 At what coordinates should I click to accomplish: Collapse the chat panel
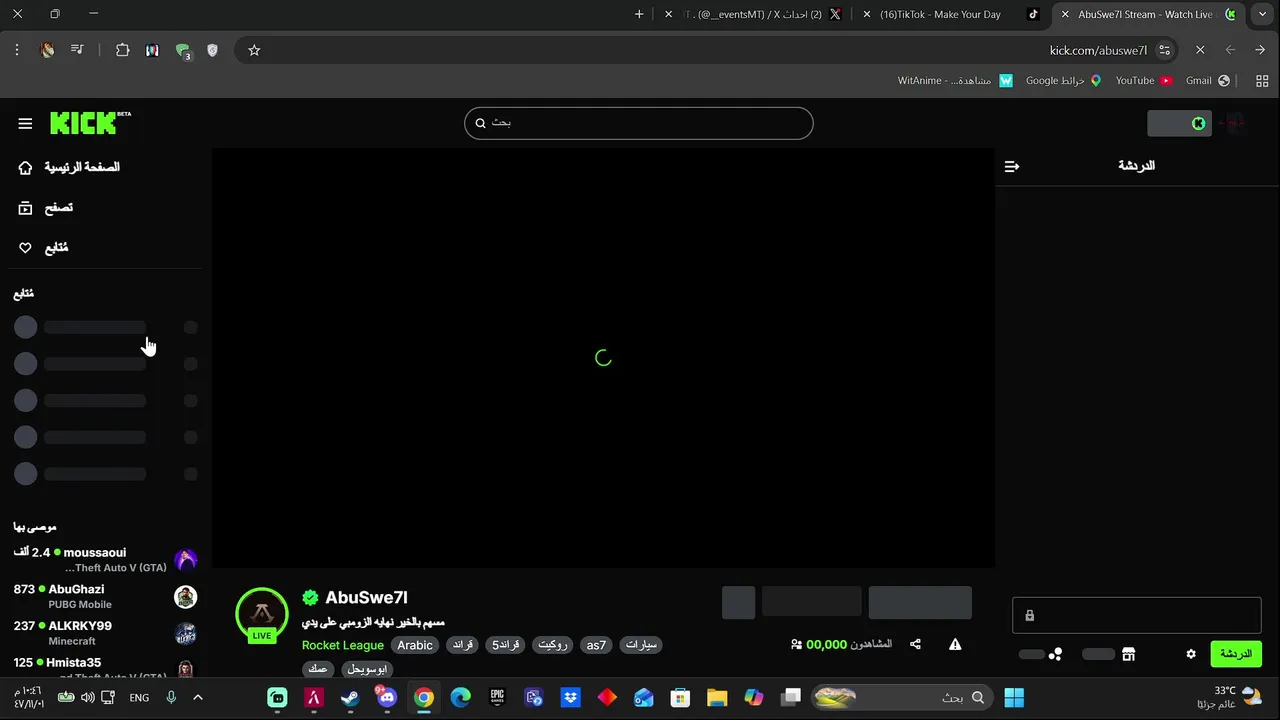click(x=1012, y=166)
